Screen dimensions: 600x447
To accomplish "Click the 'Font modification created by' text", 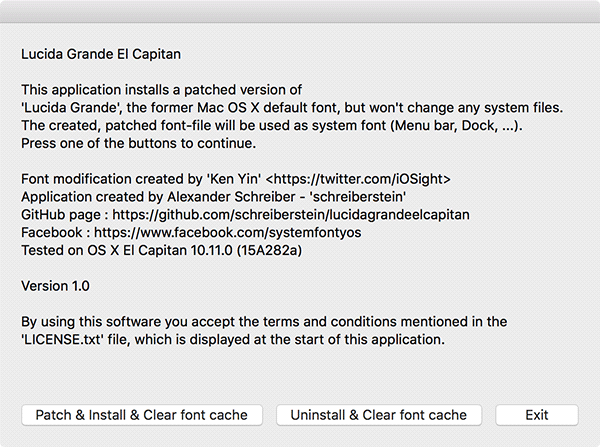I will coord(110,179).
